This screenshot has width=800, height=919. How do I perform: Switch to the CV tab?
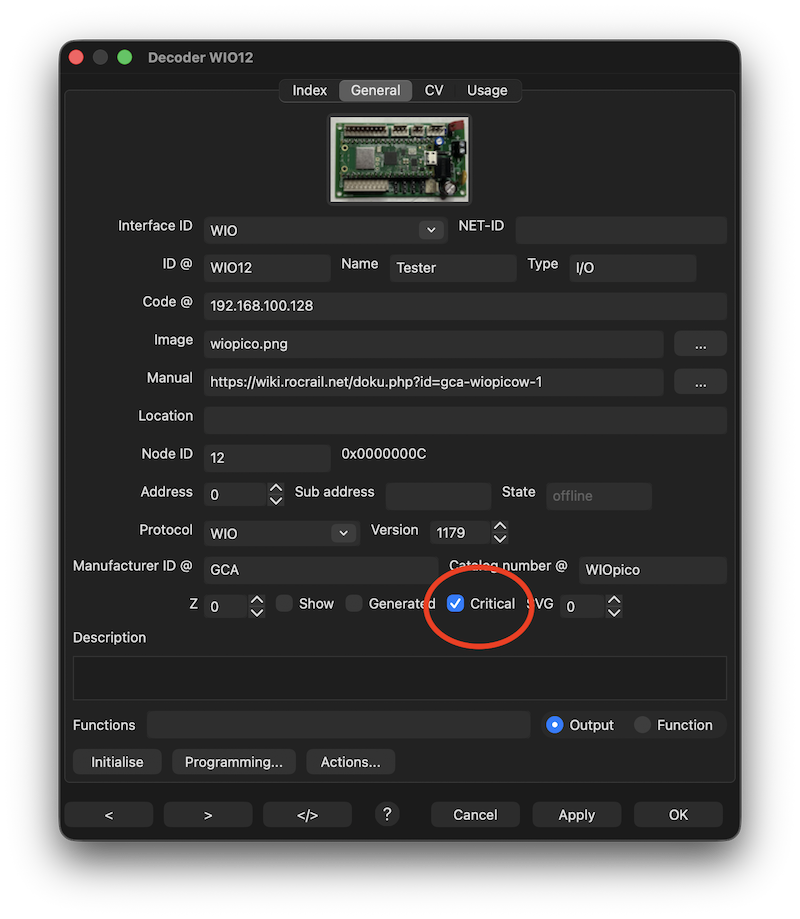coord(434,90)
